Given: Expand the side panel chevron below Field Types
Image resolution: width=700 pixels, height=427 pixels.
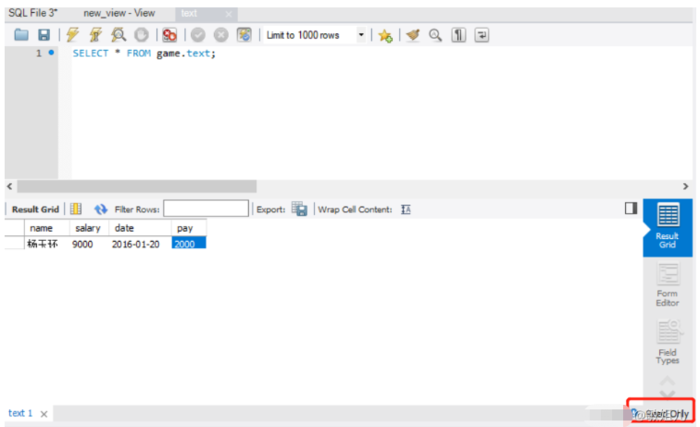Looking at the screenshot, I should click(667, 385).
